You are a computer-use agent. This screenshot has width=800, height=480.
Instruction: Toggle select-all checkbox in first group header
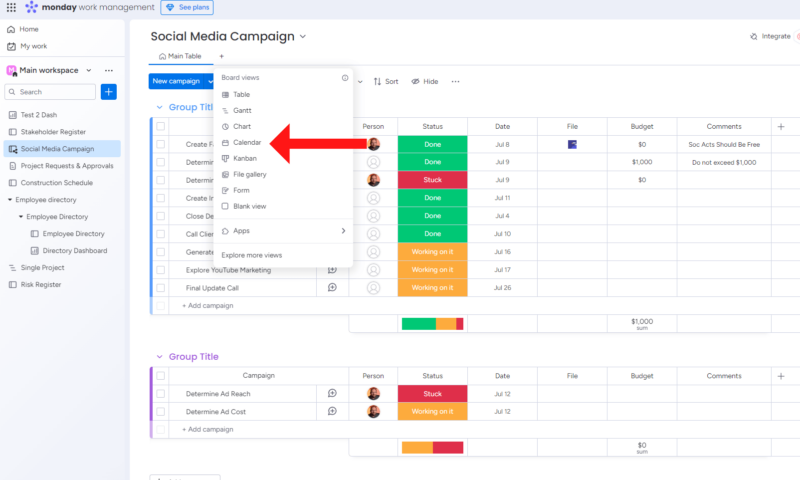pos(161,126)
